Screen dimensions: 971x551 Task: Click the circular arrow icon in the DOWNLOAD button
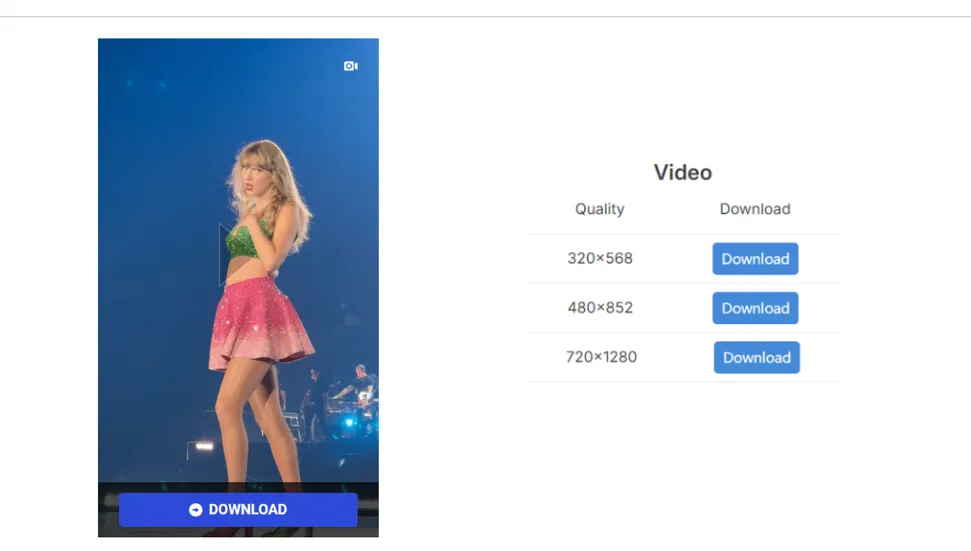click(x=196, y=510)
